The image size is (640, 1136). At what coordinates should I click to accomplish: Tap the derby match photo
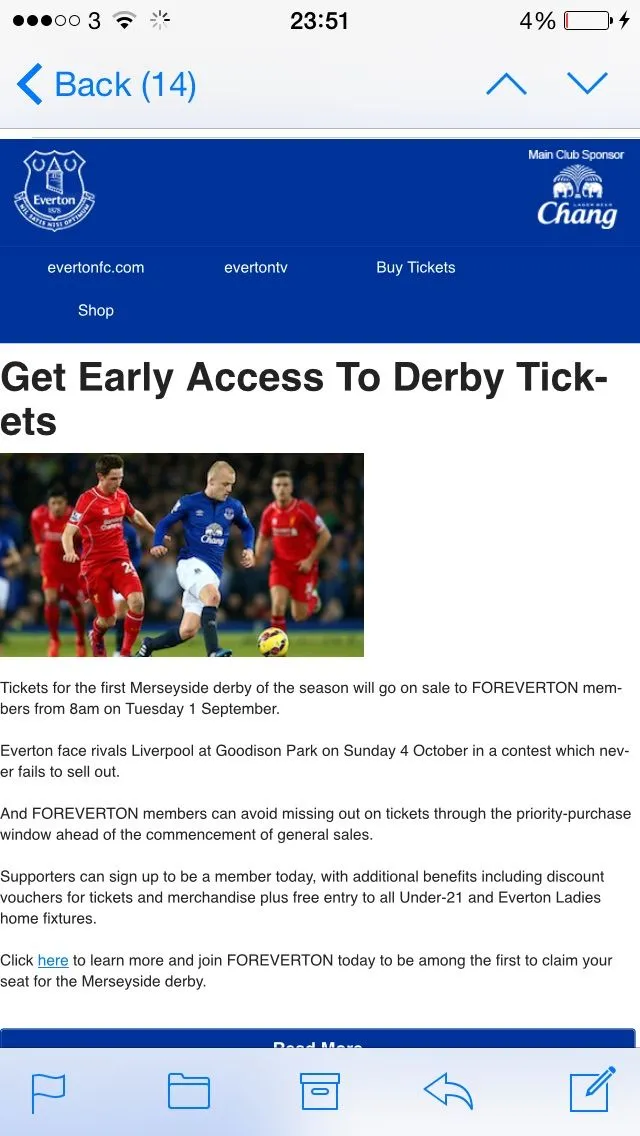[182, 555]
